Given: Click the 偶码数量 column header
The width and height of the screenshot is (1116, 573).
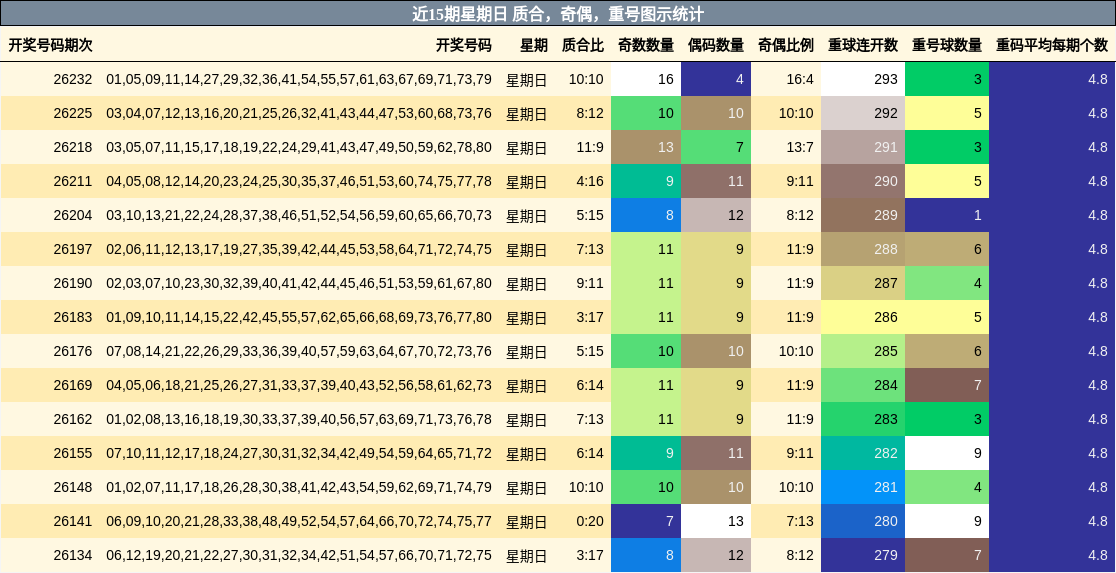Looking at the screenshot, I should [716, 46].
